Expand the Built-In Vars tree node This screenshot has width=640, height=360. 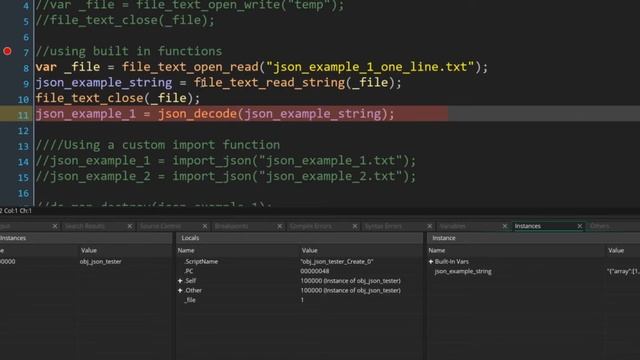(x=431, y=262)
